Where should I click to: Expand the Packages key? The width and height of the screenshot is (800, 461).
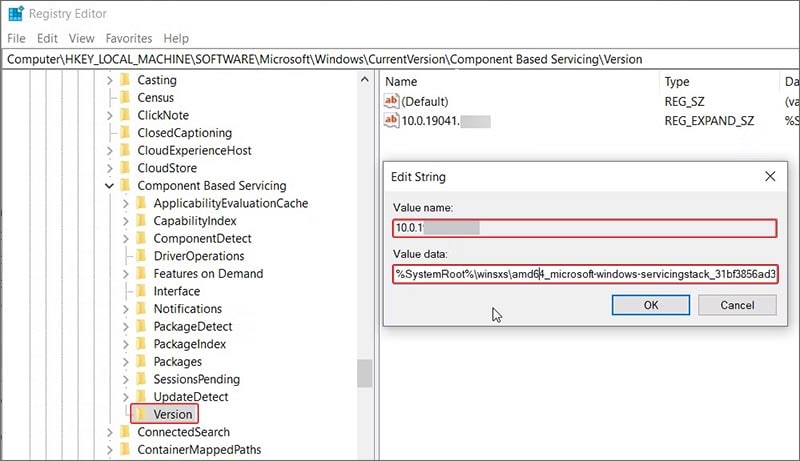126,362
